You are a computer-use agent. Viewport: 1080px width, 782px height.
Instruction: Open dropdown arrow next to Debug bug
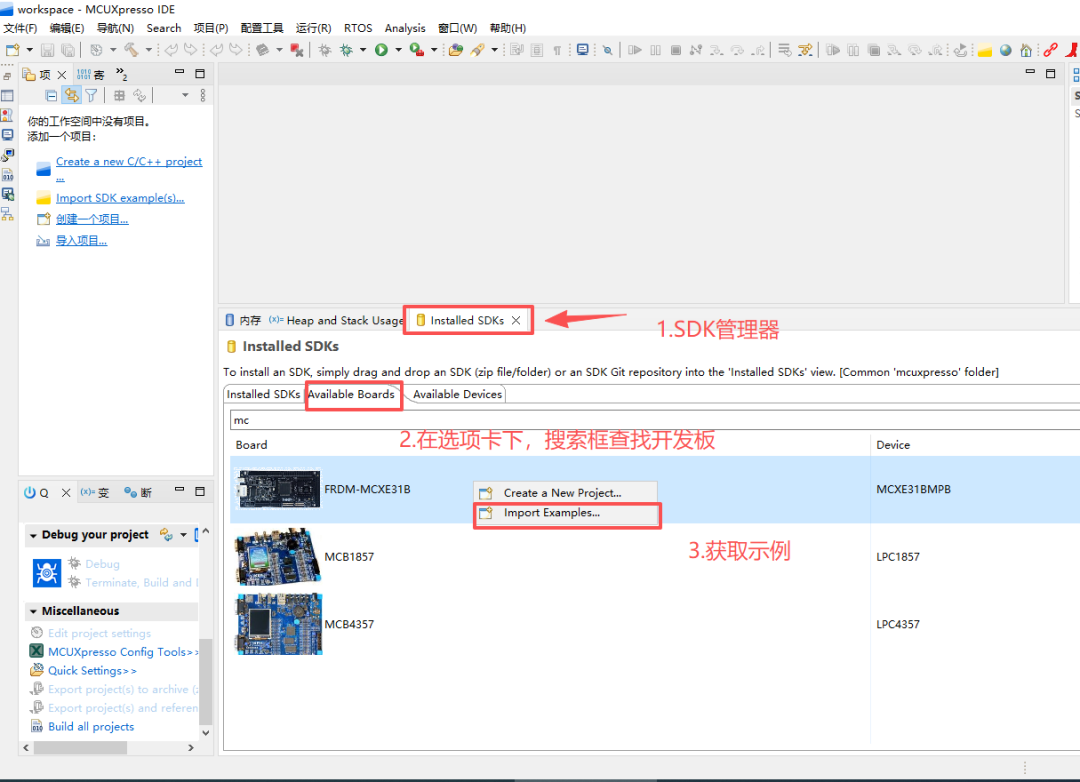tap(363, 50)
